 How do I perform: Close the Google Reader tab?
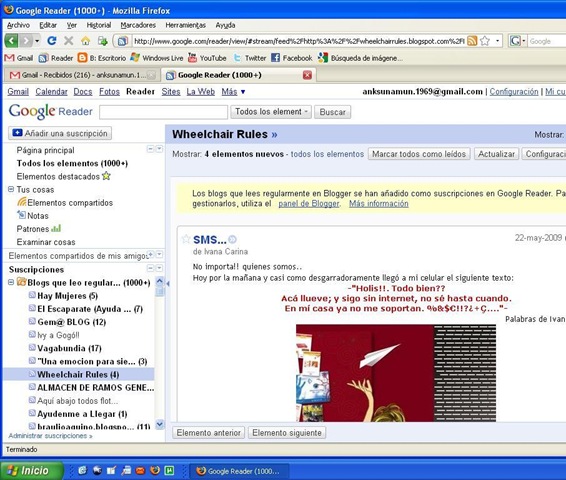tap(307, 75)
